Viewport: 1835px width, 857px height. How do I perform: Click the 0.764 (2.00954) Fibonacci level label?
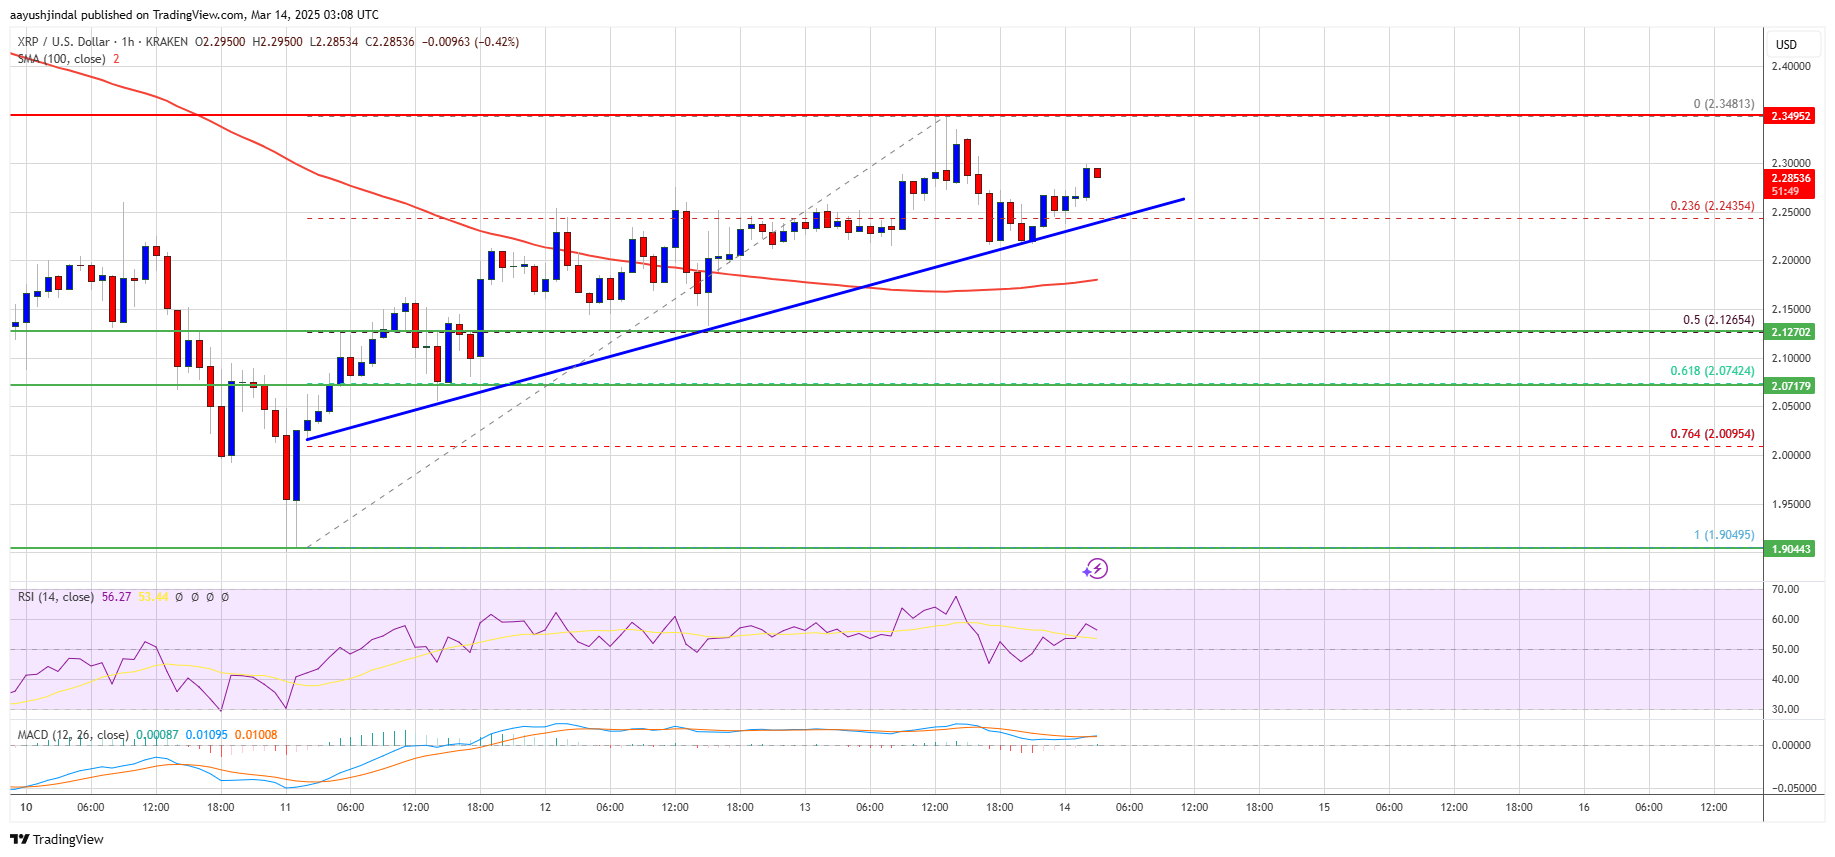pyautogui.click(x=1712, y=434)
